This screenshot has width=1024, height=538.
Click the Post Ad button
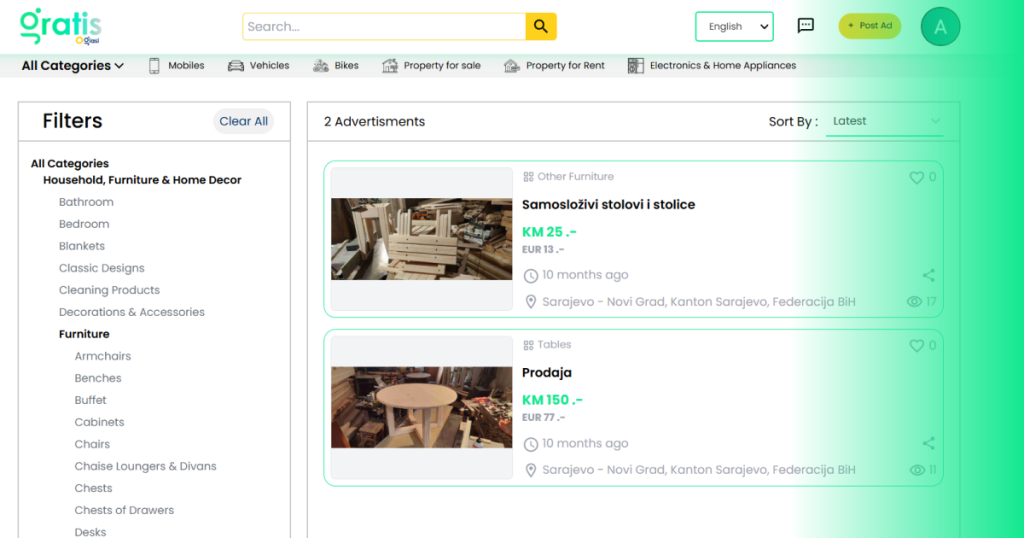[869, 26]
